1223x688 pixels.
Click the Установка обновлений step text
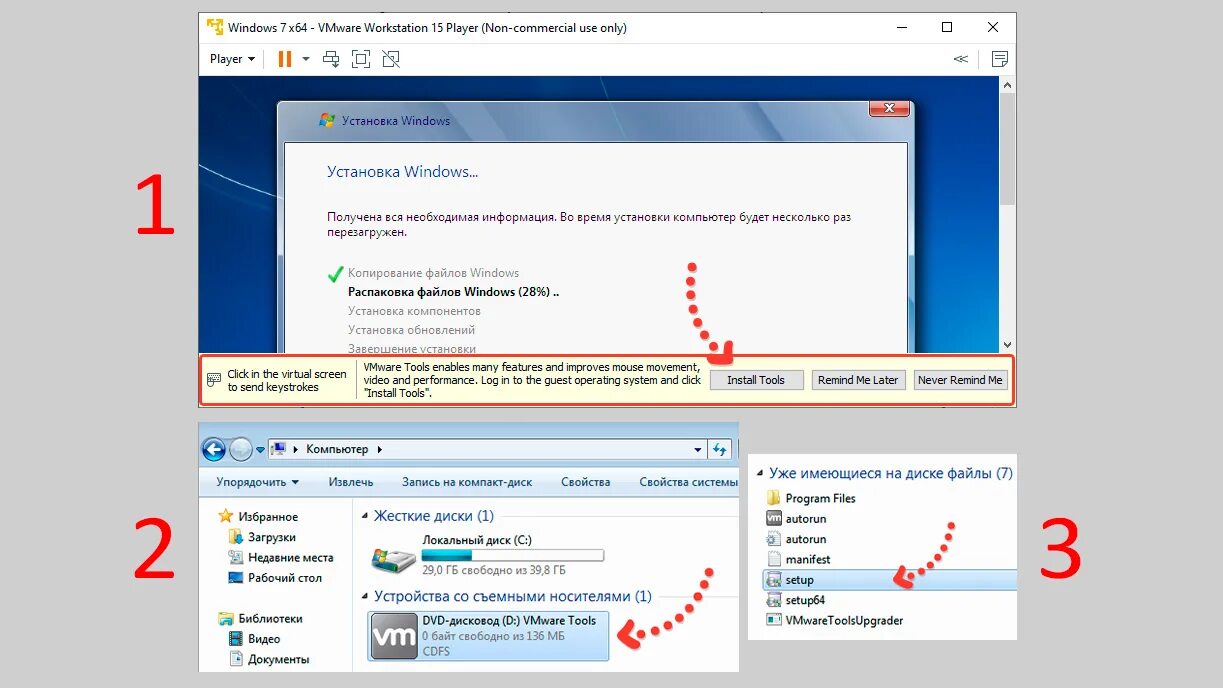[x=411, y=330]
